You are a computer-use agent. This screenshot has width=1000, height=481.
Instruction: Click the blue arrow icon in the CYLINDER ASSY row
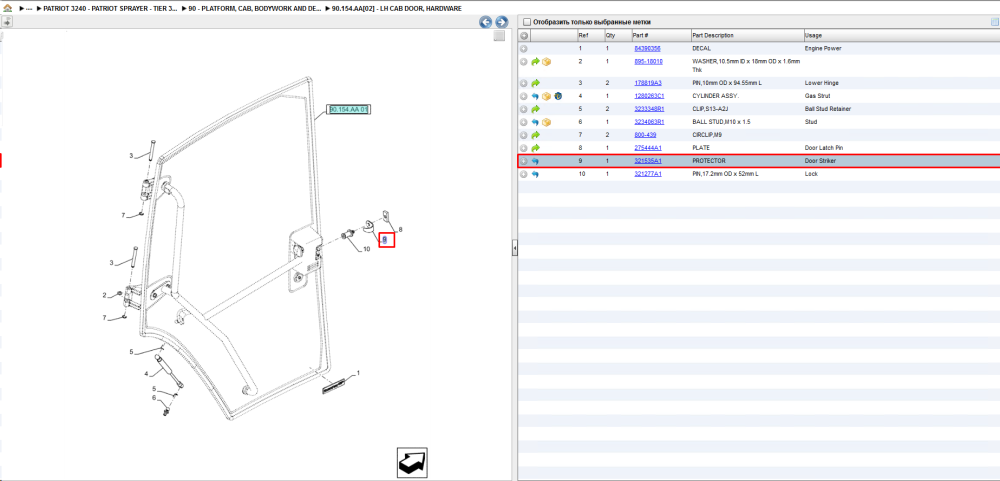click(x=535, y=96)
